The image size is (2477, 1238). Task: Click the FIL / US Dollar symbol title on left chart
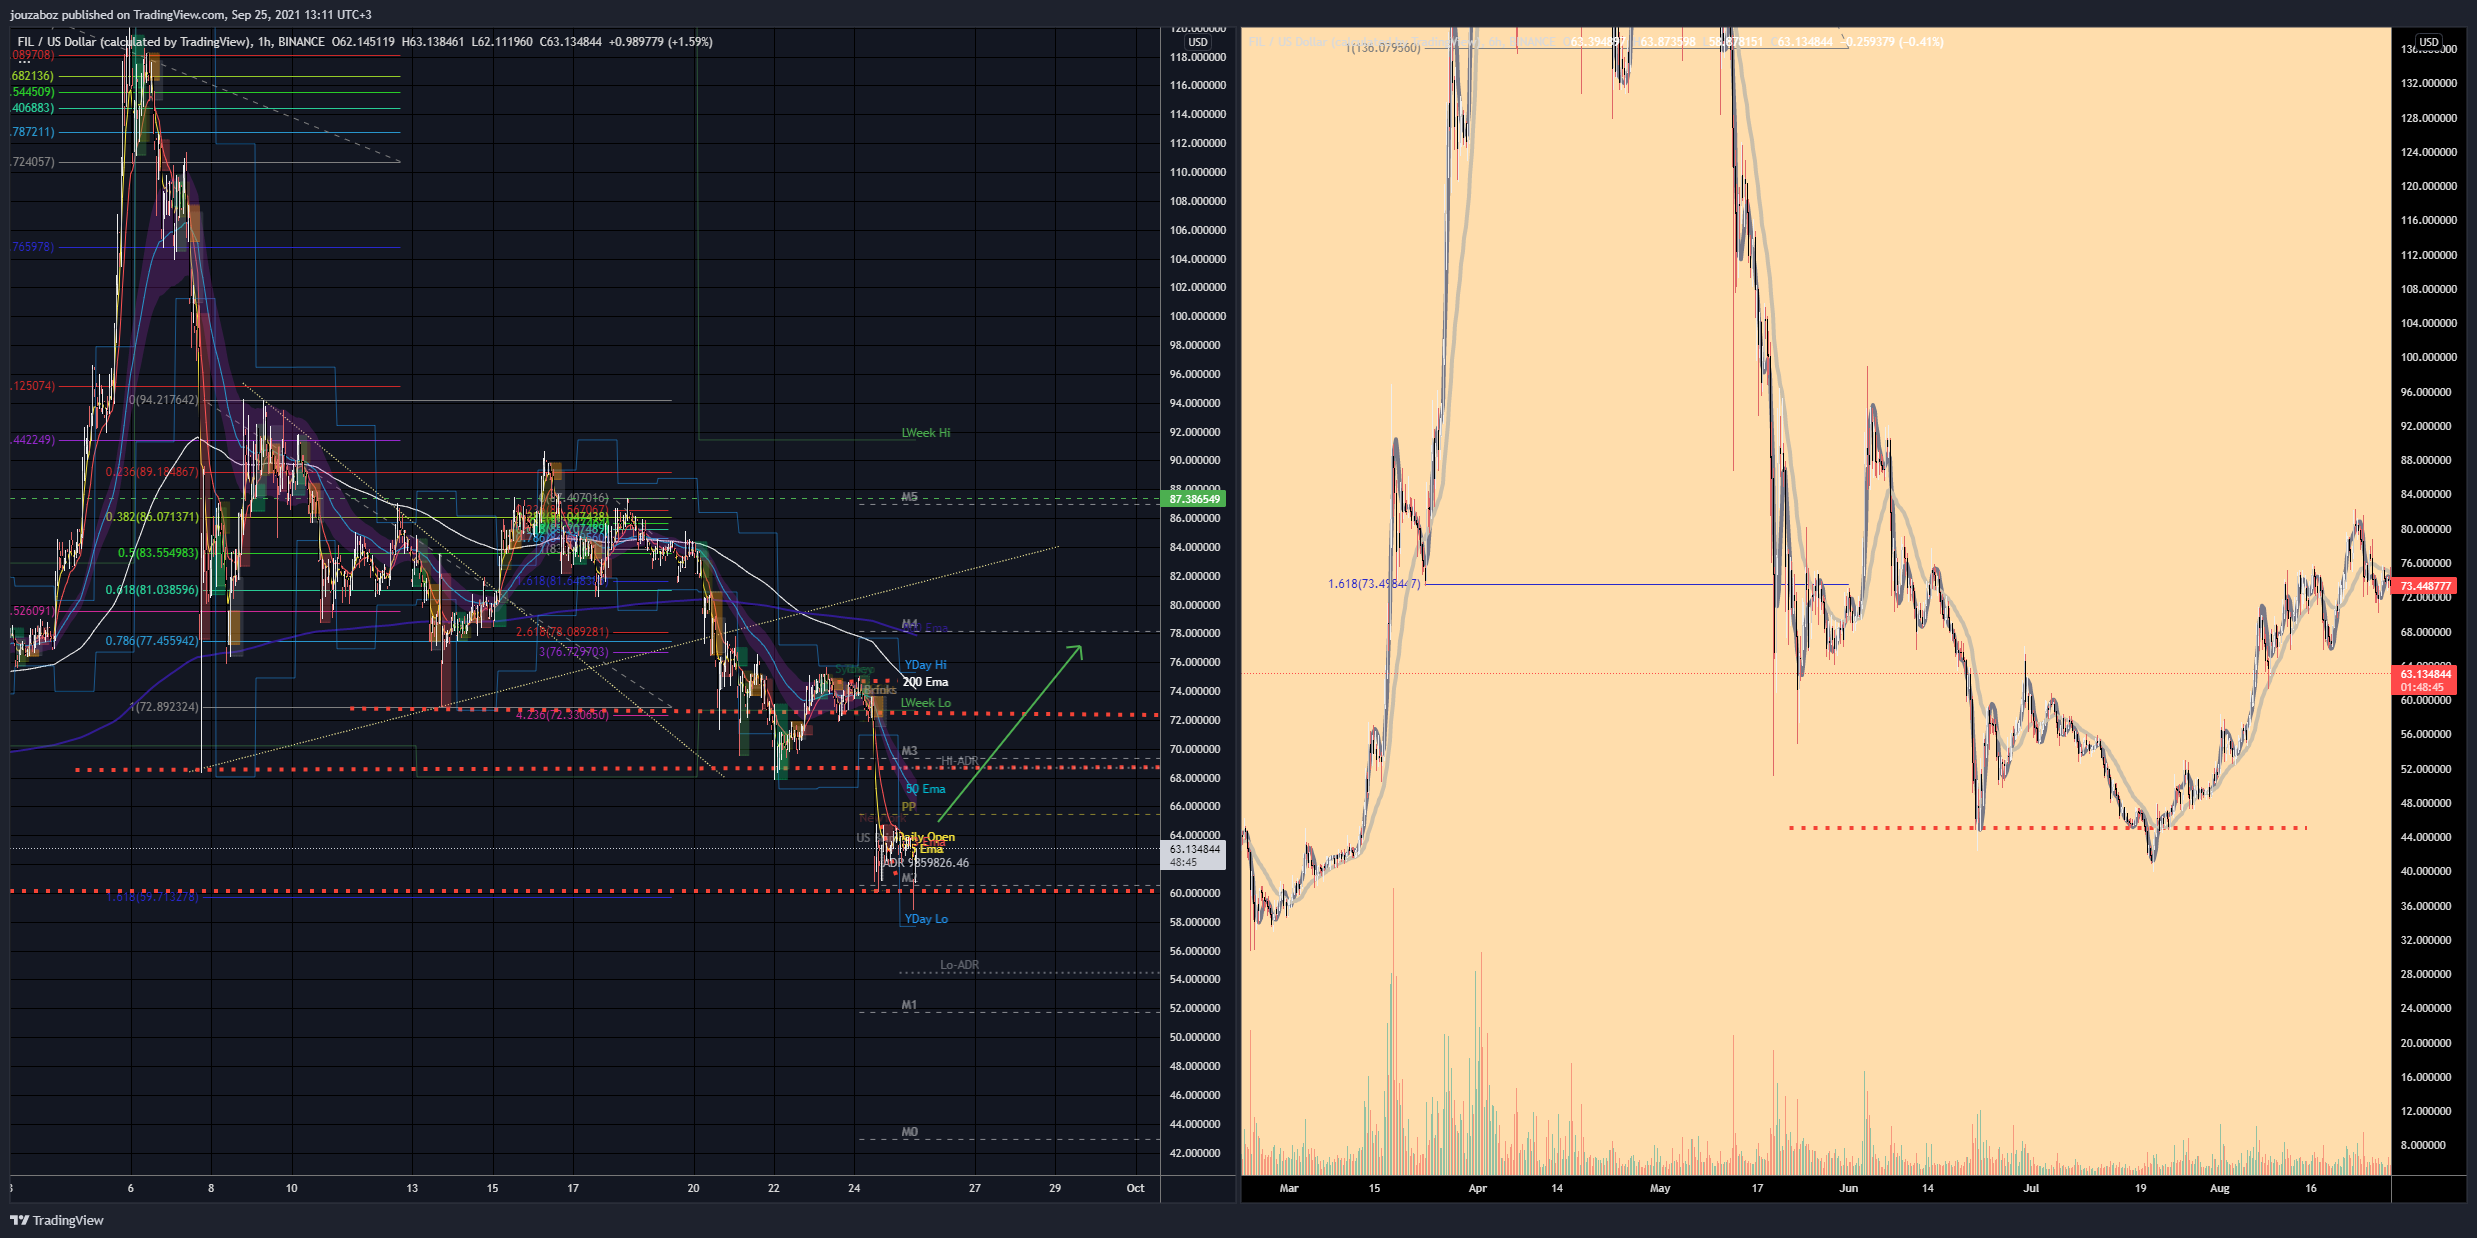coord(133,42)
